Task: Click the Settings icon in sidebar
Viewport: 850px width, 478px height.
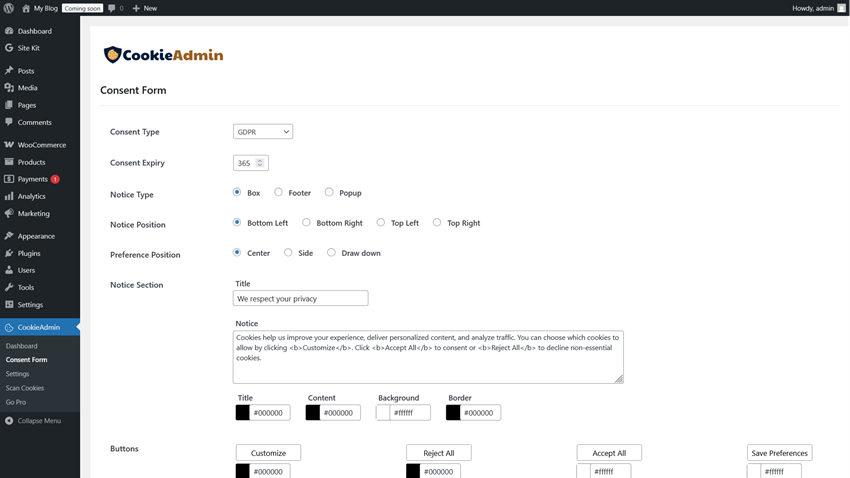Action: [9, 305]
